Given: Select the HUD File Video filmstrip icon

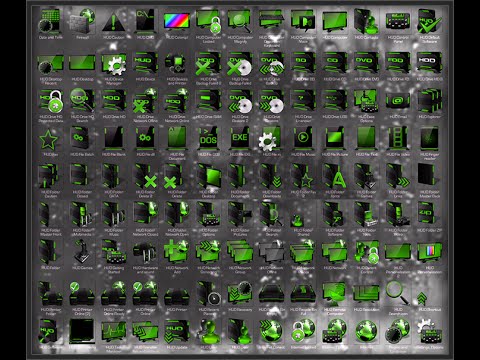Looking at the screenshot, I should (397, 139).
